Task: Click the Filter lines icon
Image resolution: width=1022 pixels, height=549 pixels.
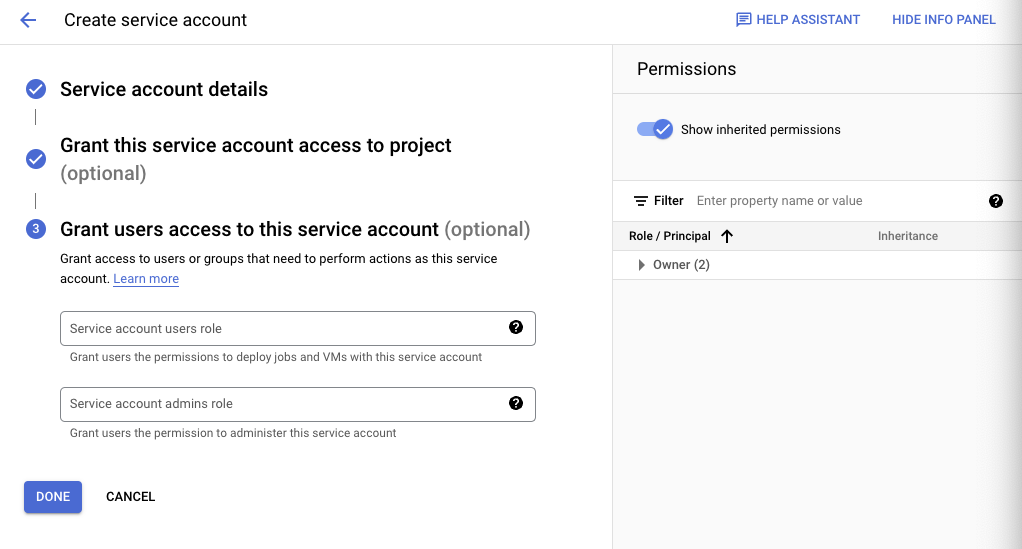Action: pyautogui.click(x=641, y=201)
